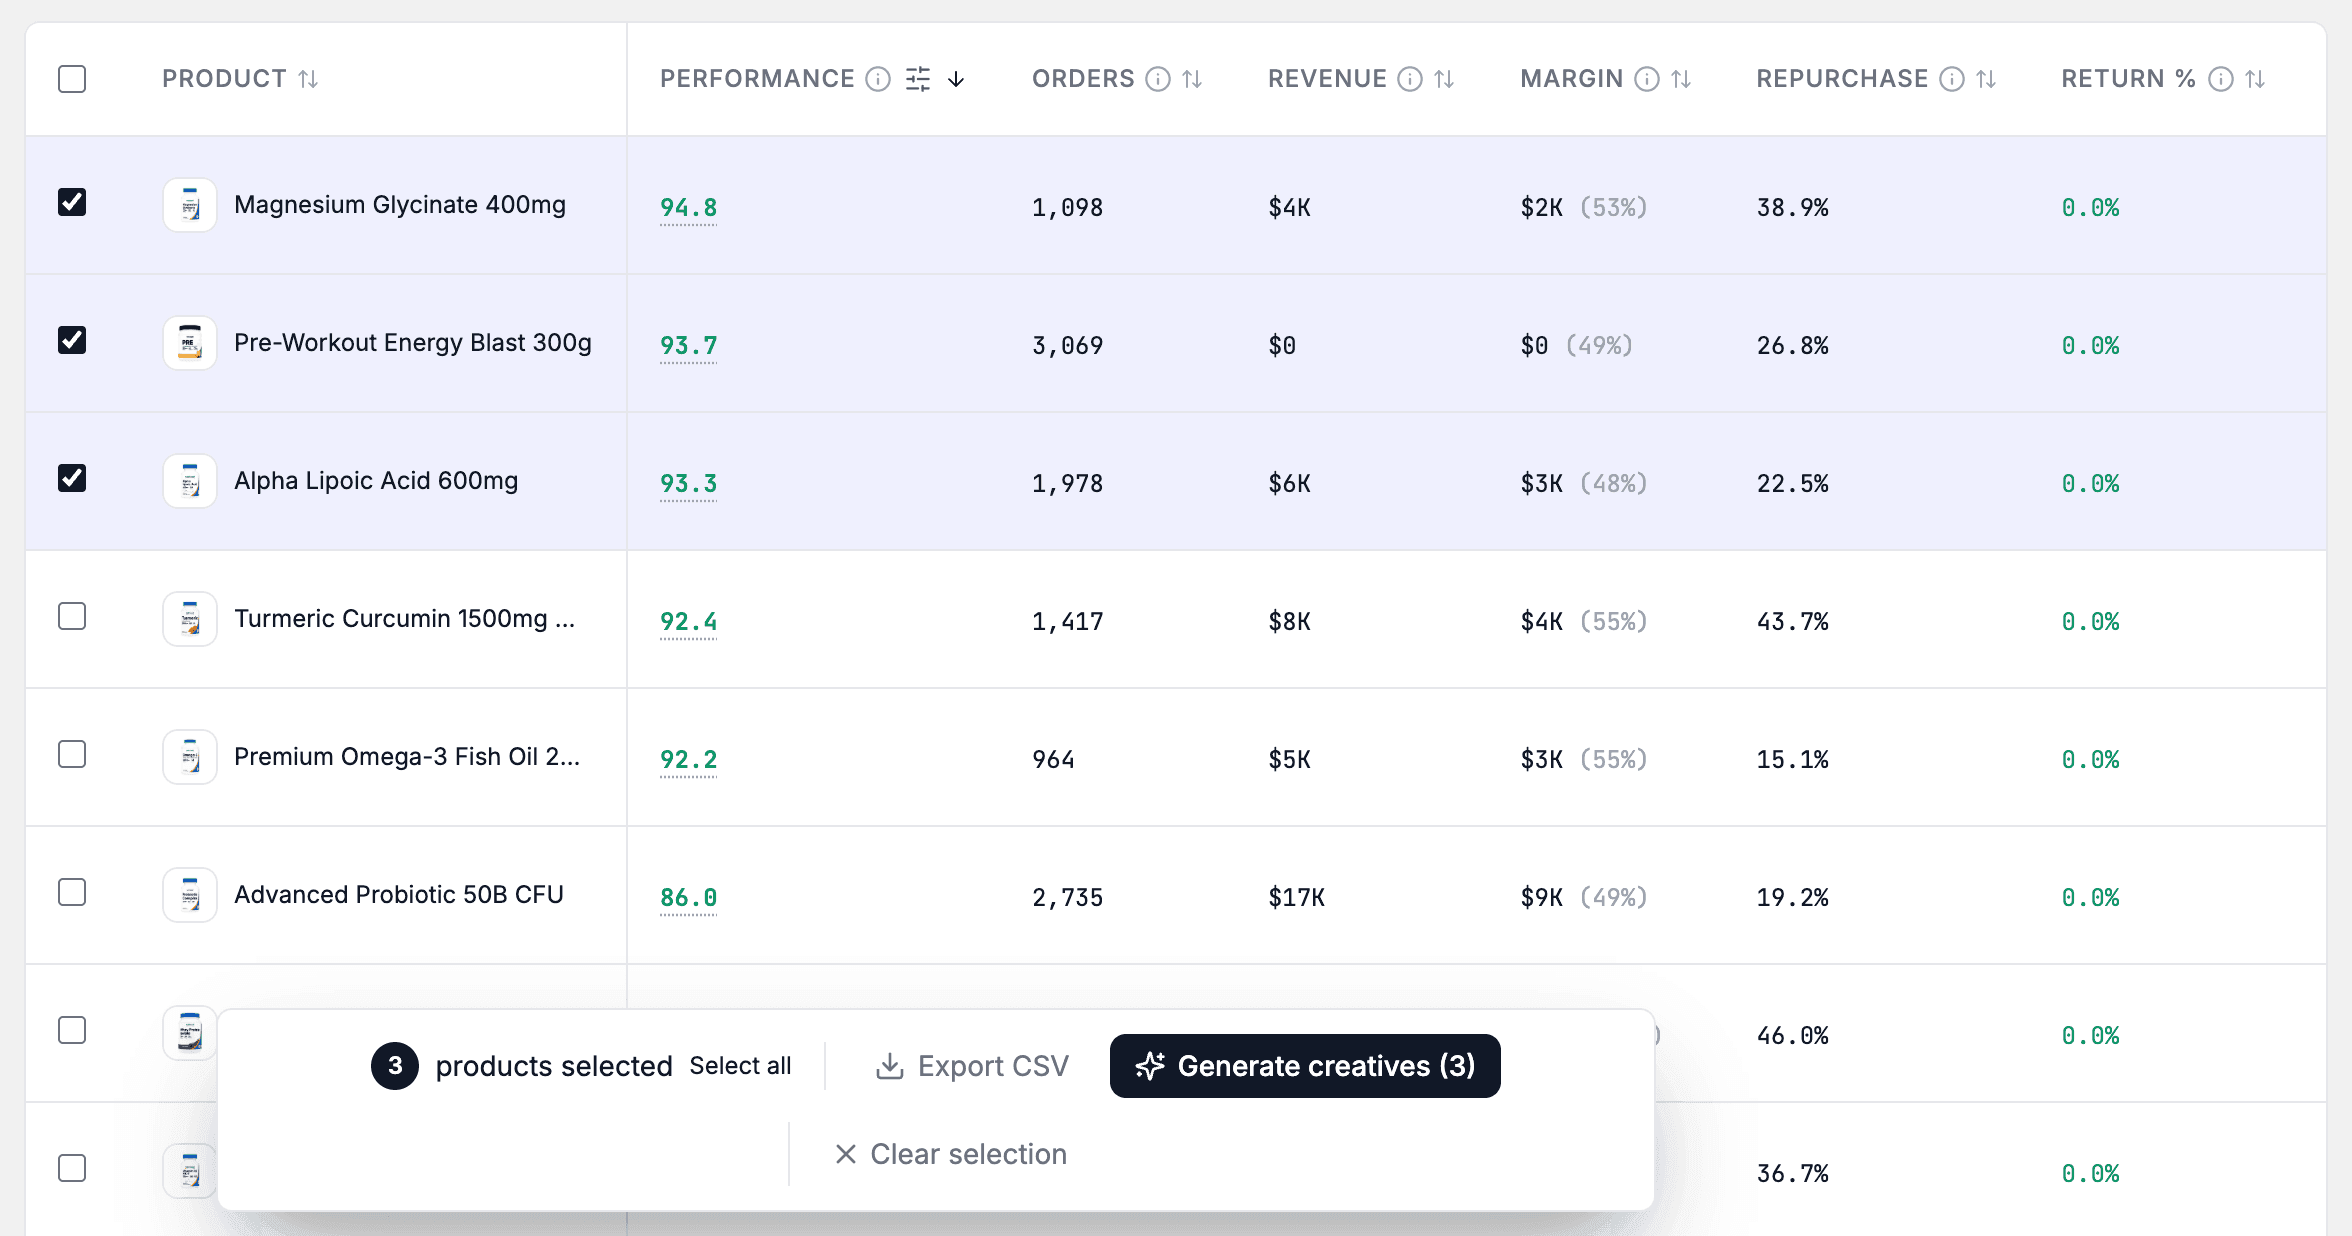Click Generate creatives (3) button
The height and width of the screenshot is (1236, 2352).
coord(1305,1066)
